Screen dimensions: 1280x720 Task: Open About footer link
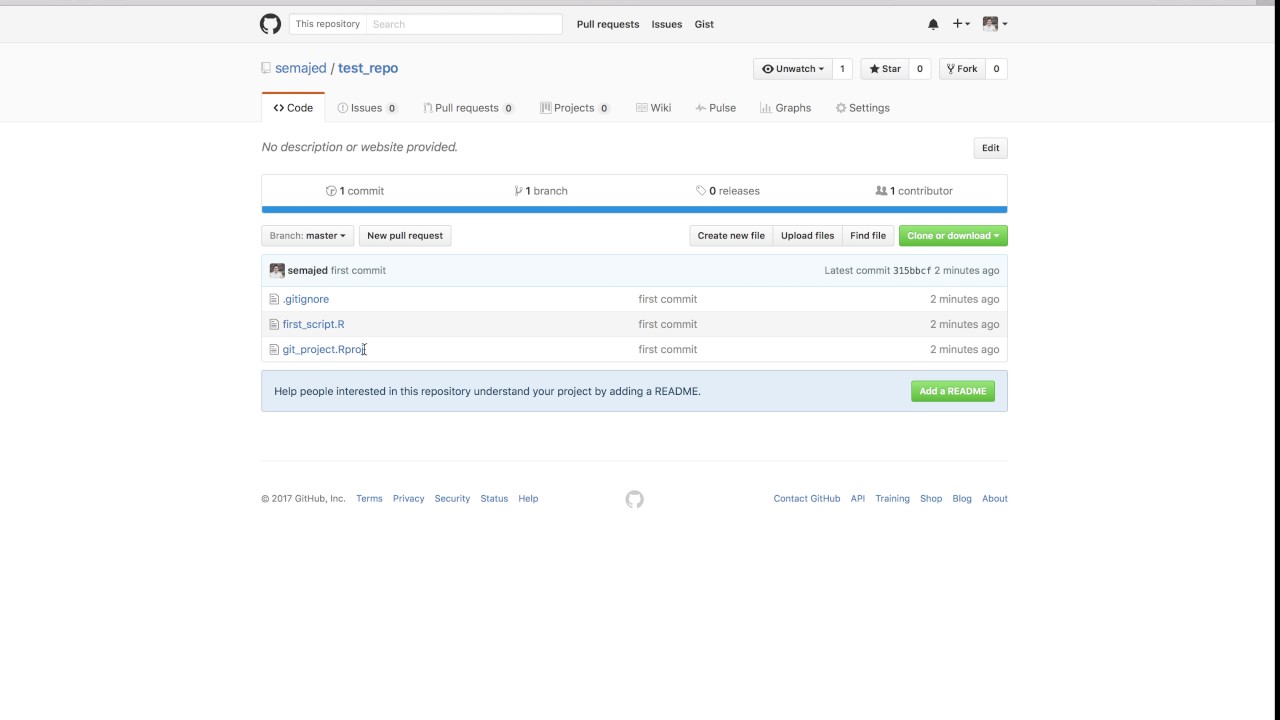[995, 499]
